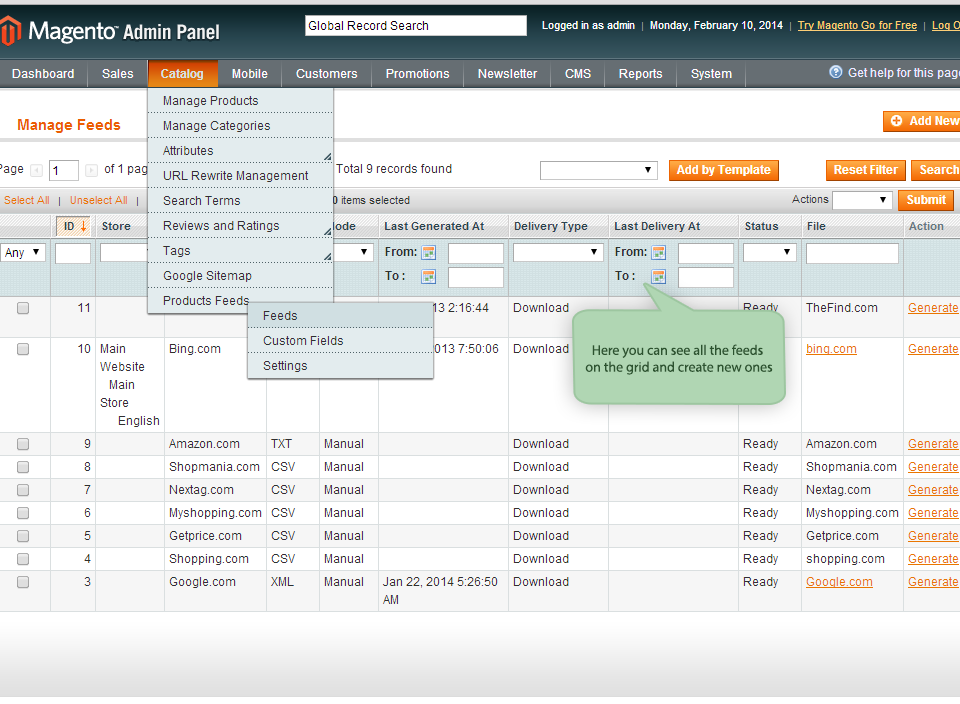Viewport: 960px width, 704px height.
Task: Open the System menu
Action: (711, 73)
